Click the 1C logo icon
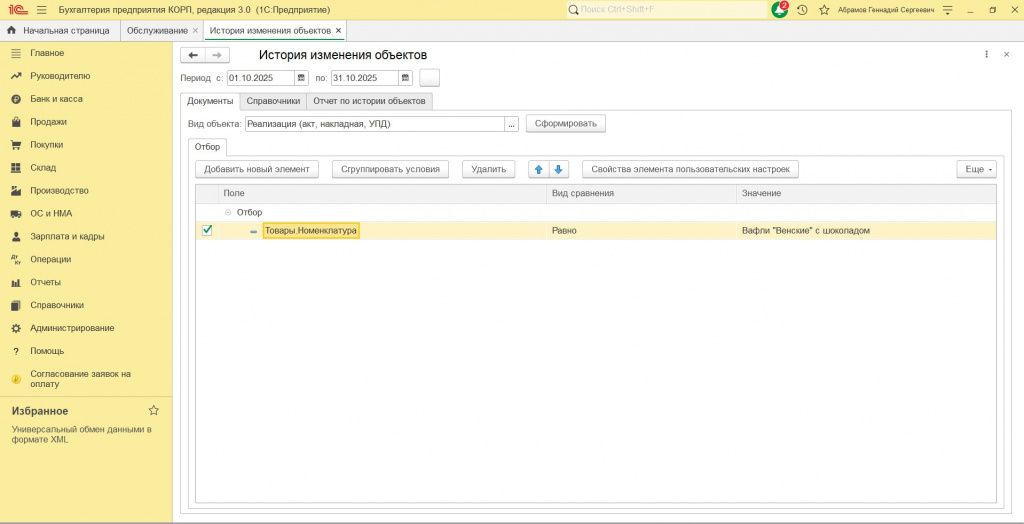 click(18, 10)
